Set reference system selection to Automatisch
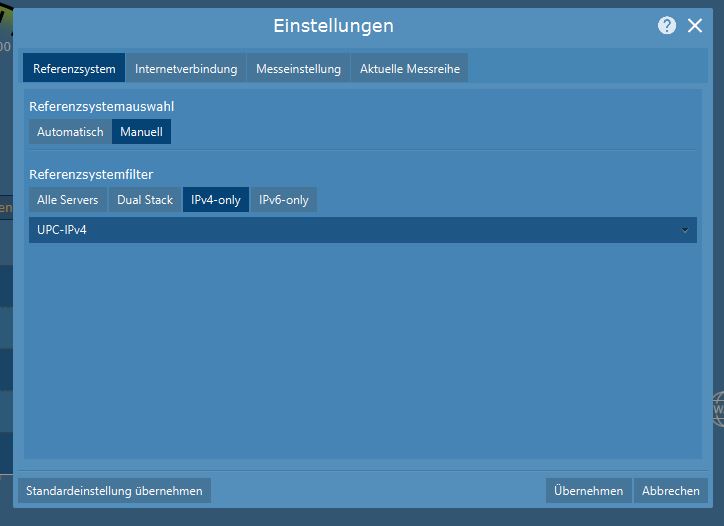 (70, 132)
